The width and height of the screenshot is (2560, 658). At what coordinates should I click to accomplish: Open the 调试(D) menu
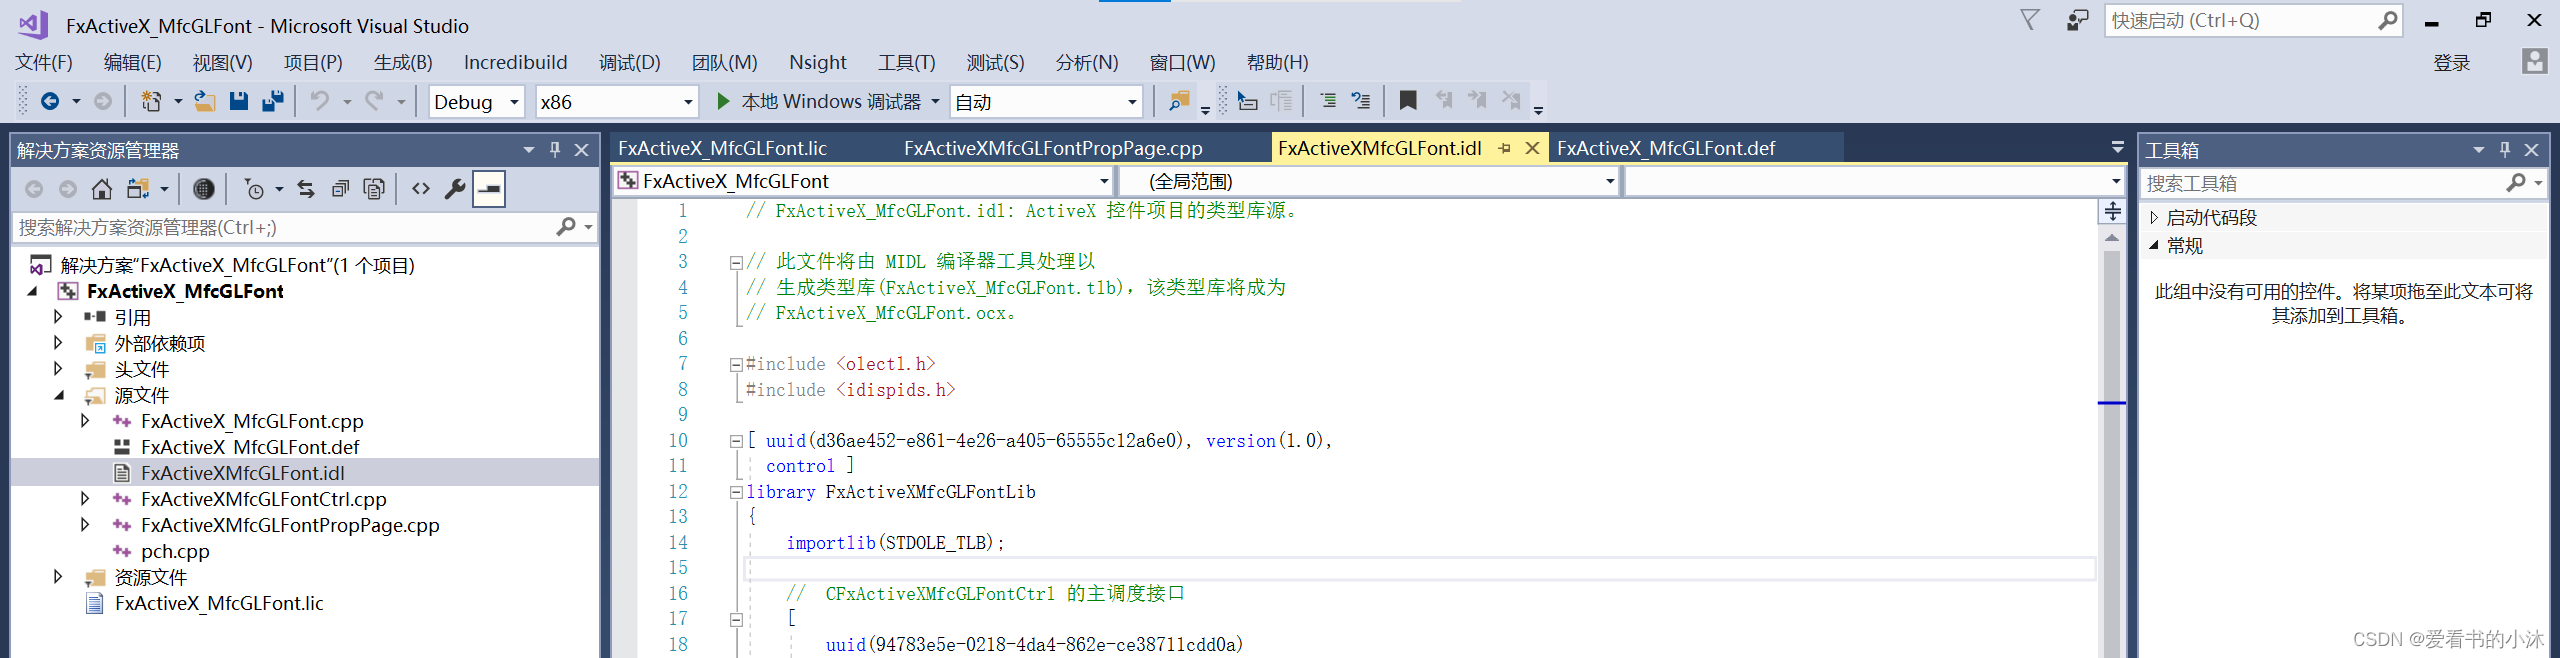(629, 62)
